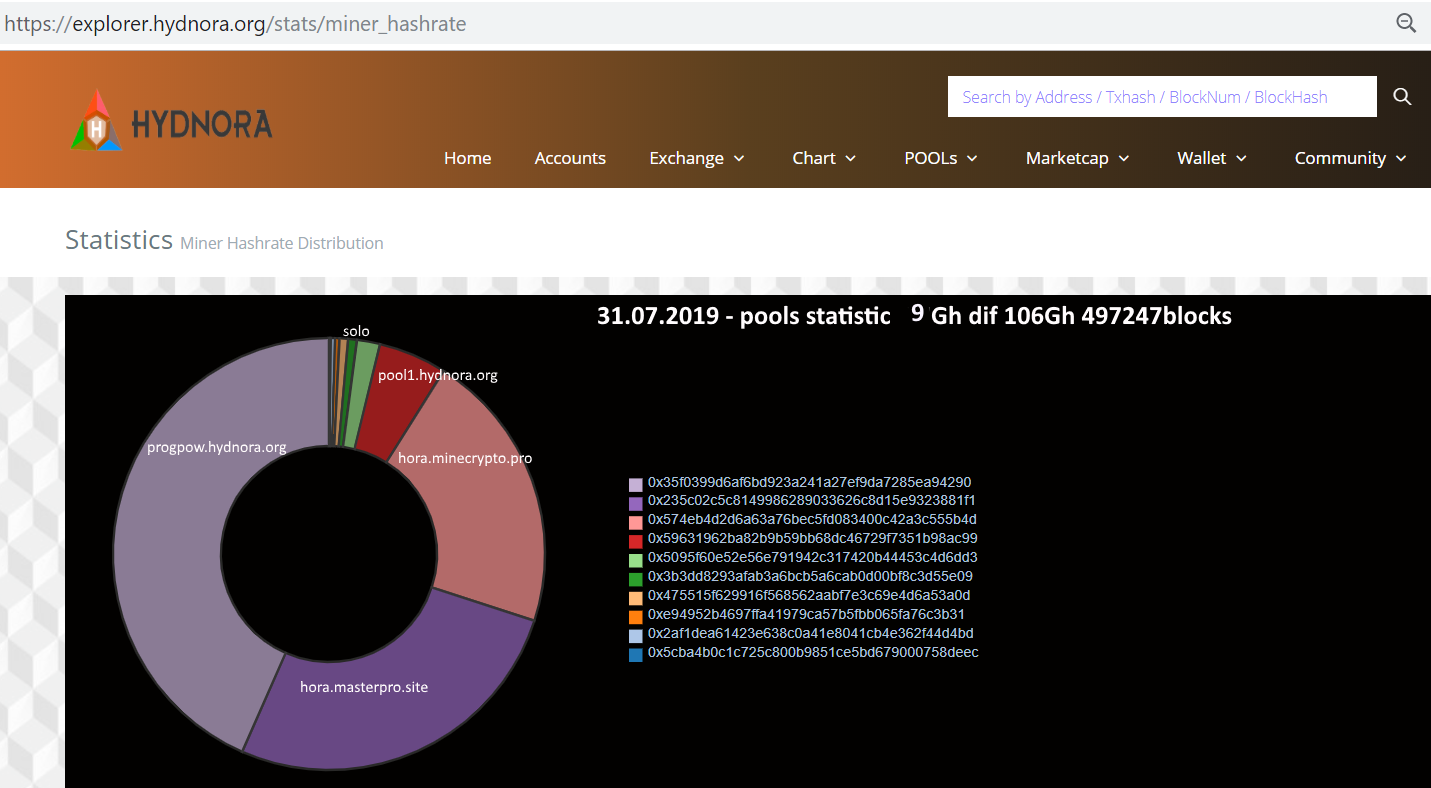1431x788 pixels.
Task: Toggle legend swatch for 0x574eb4d2d6a63a... address
Action: point(636,522)
